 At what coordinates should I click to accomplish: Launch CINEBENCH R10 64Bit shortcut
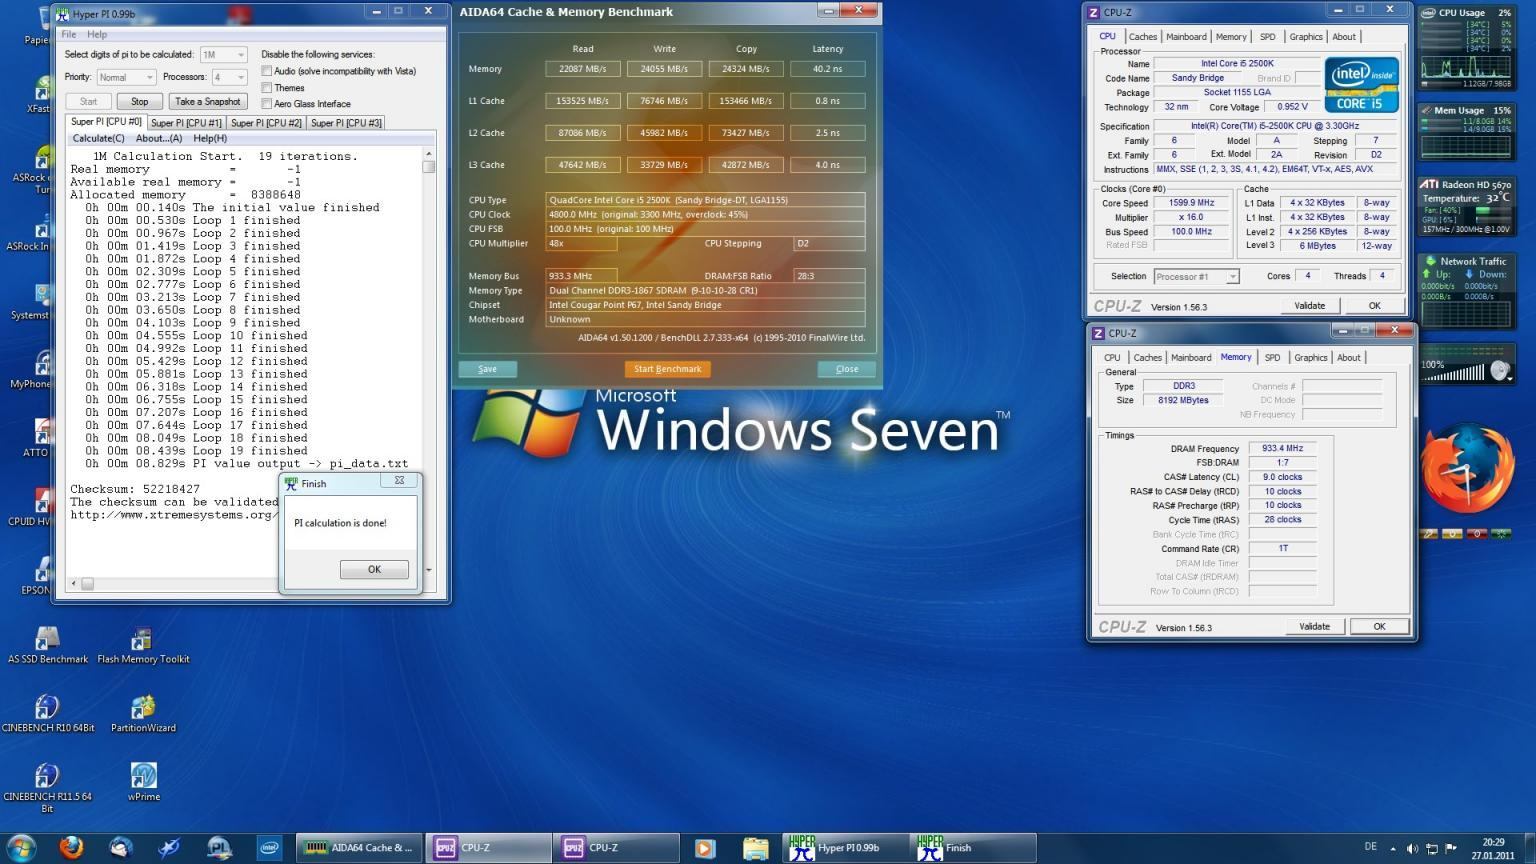pos(48,714)
